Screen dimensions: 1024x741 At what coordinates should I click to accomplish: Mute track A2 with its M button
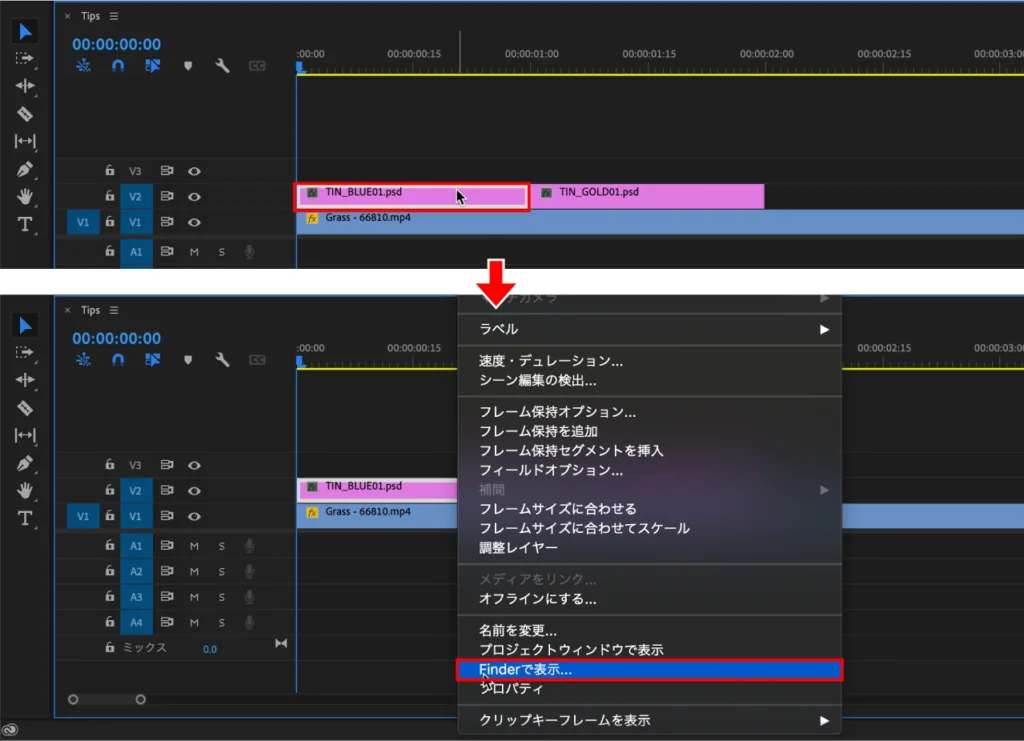point(194,571)
